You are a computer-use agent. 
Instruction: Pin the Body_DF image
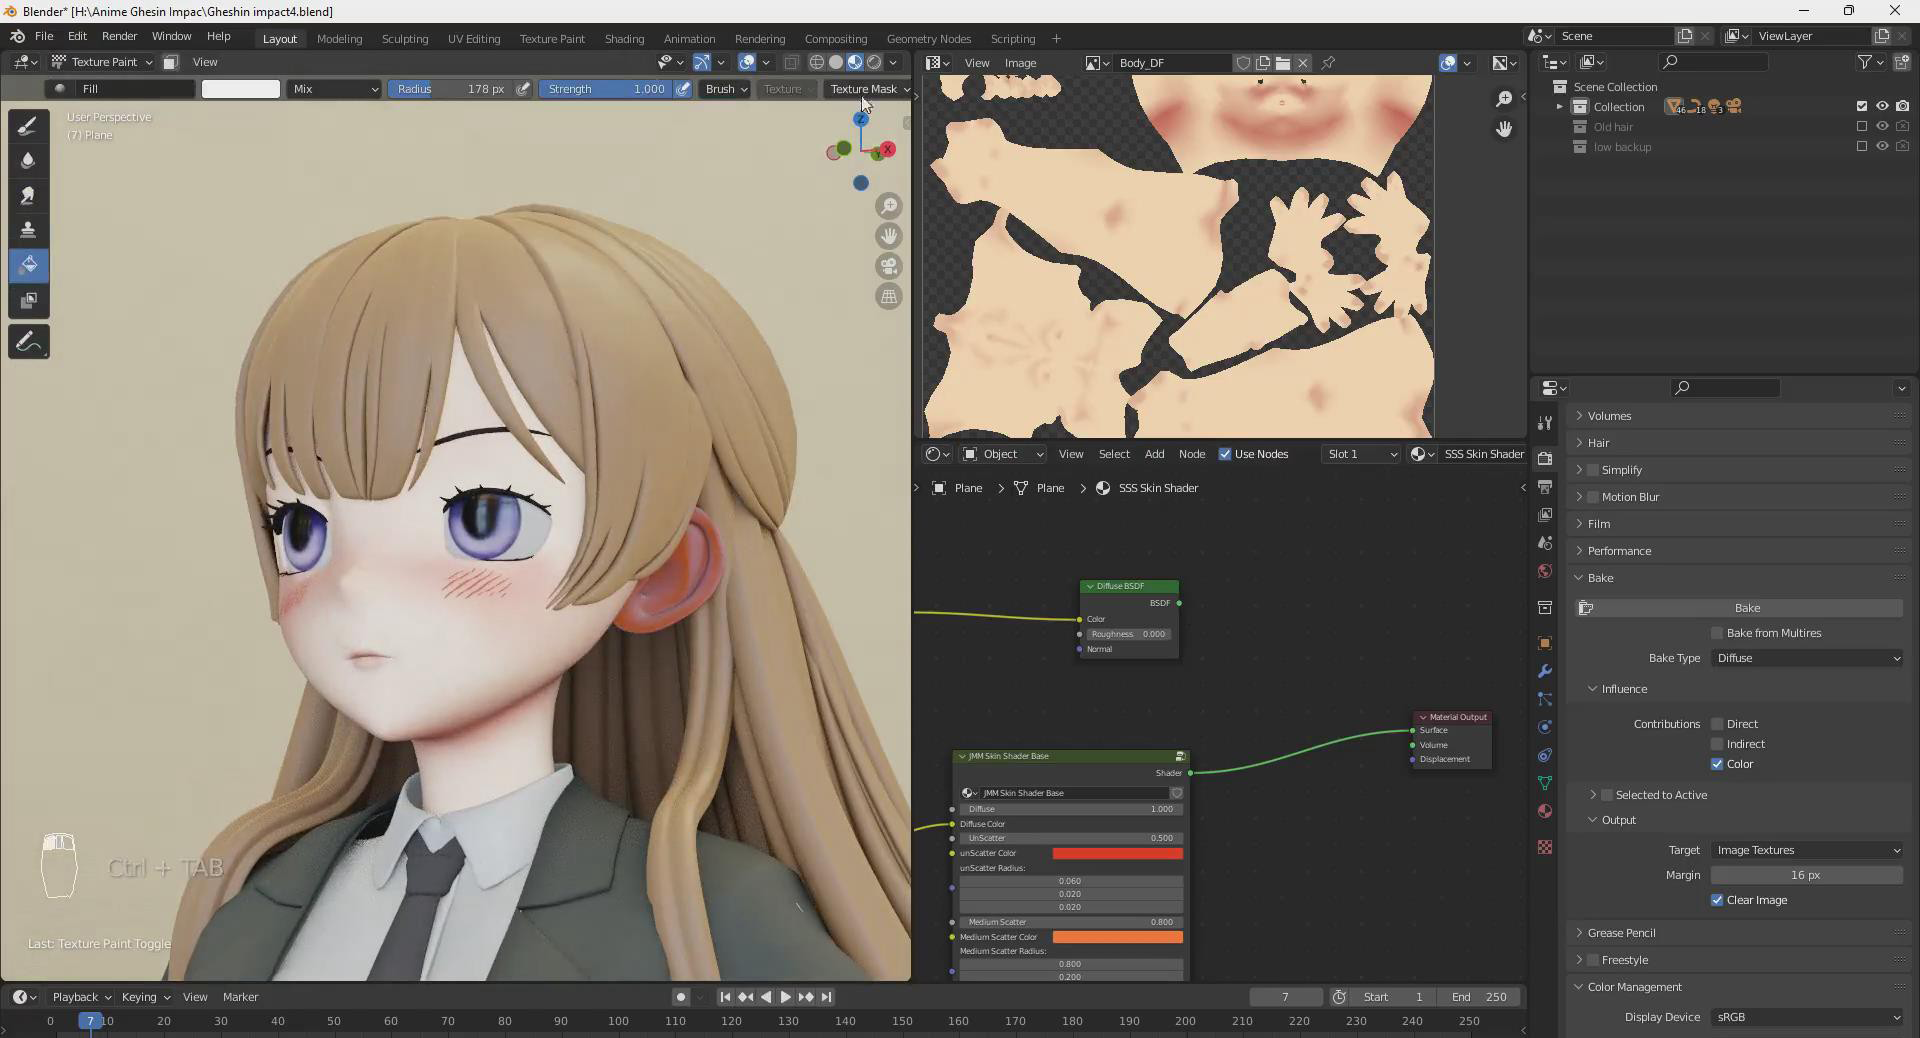1328,62
